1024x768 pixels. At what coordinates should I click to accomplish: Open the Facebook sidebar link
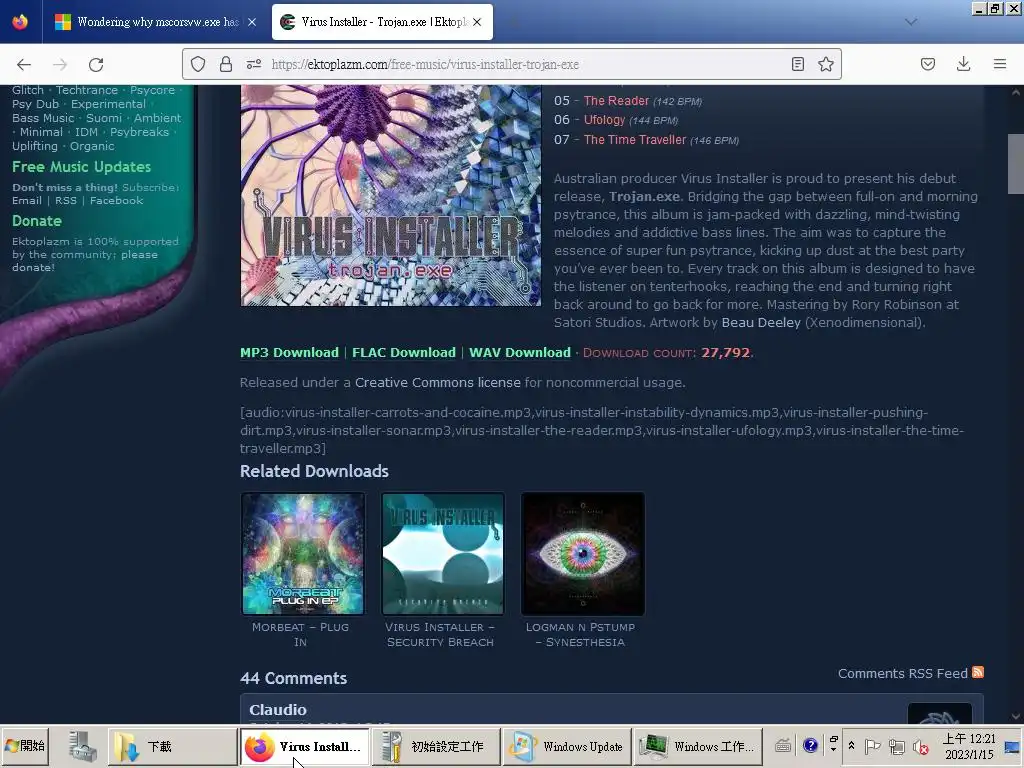click(116, 200)
